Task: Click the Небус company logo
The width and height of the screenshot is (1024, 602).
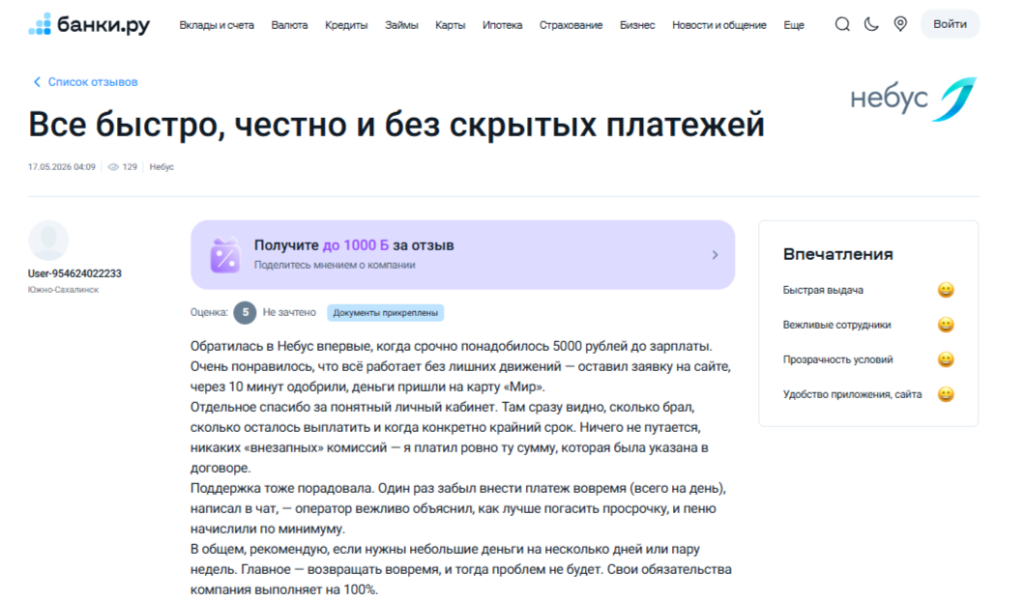Action: pos(913,99)
